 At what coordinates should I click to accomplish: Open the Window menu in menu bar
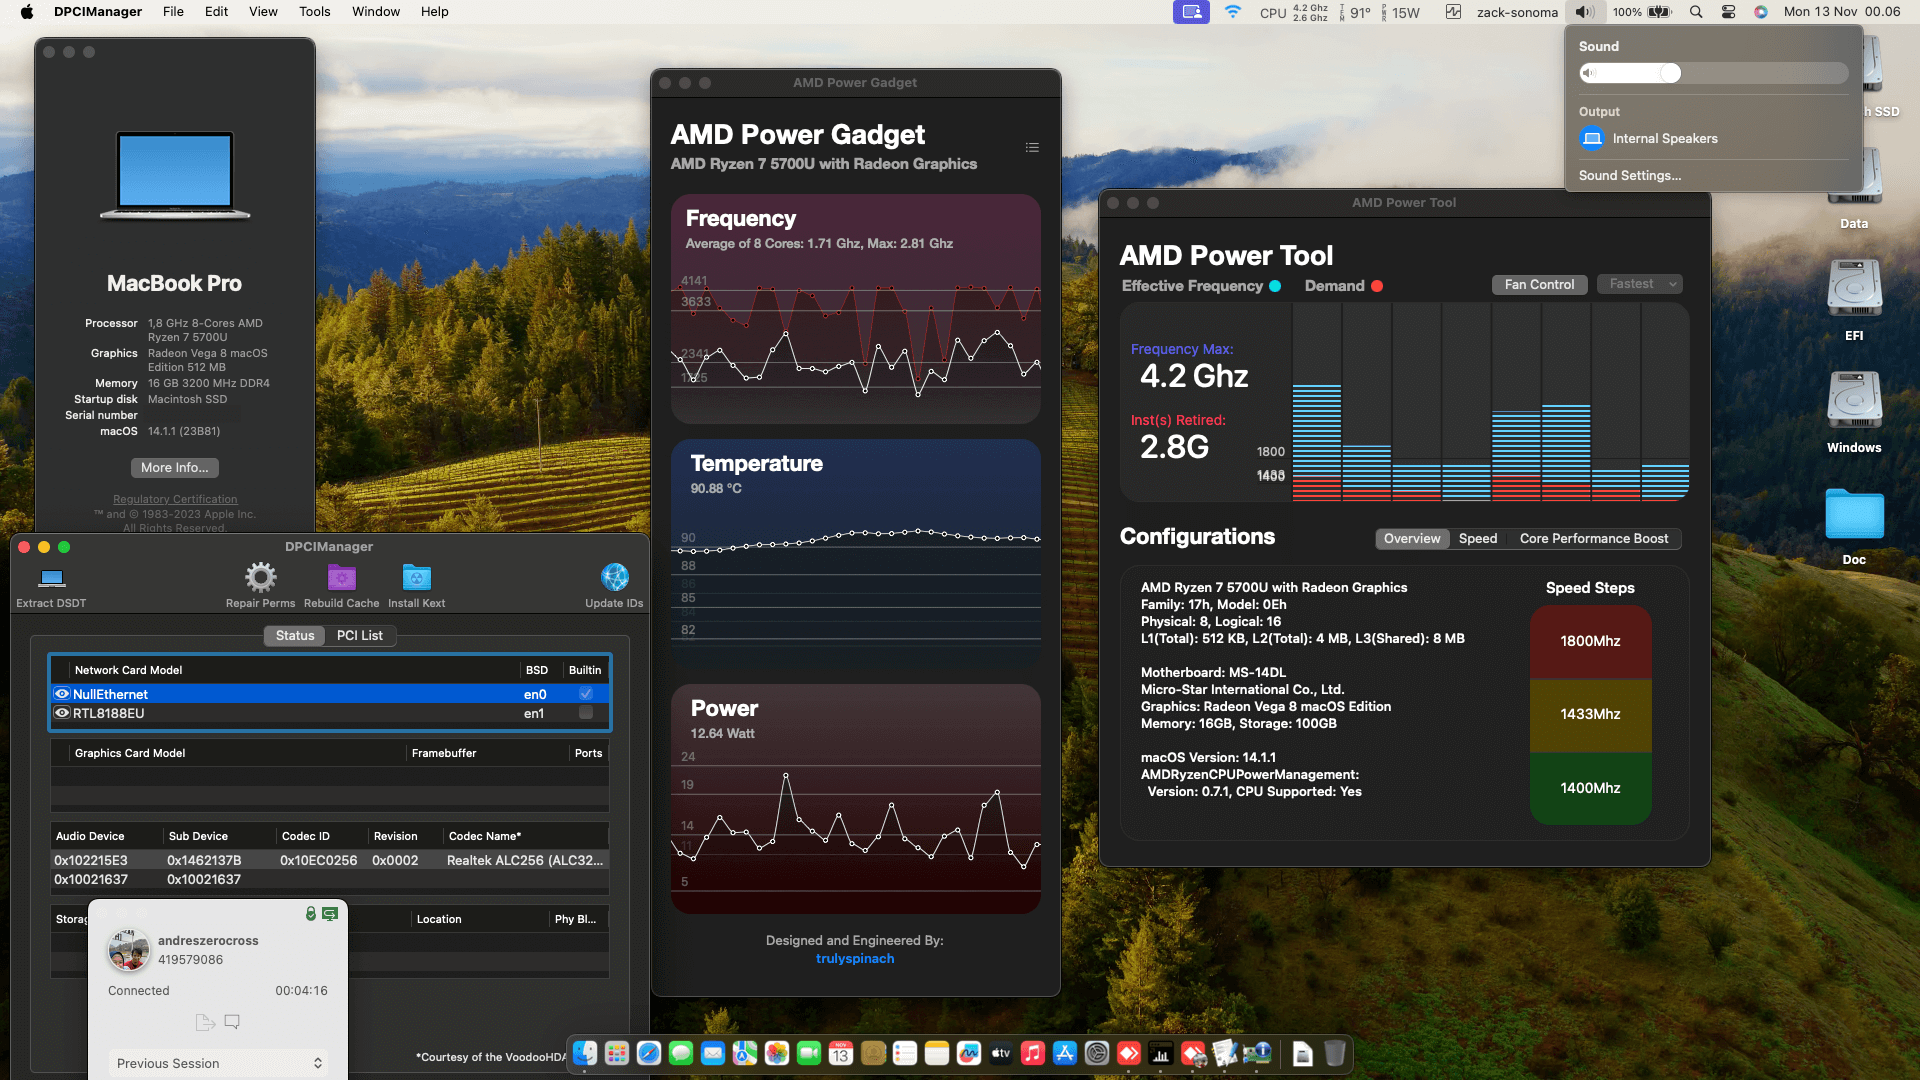click(x=376, y=12)
